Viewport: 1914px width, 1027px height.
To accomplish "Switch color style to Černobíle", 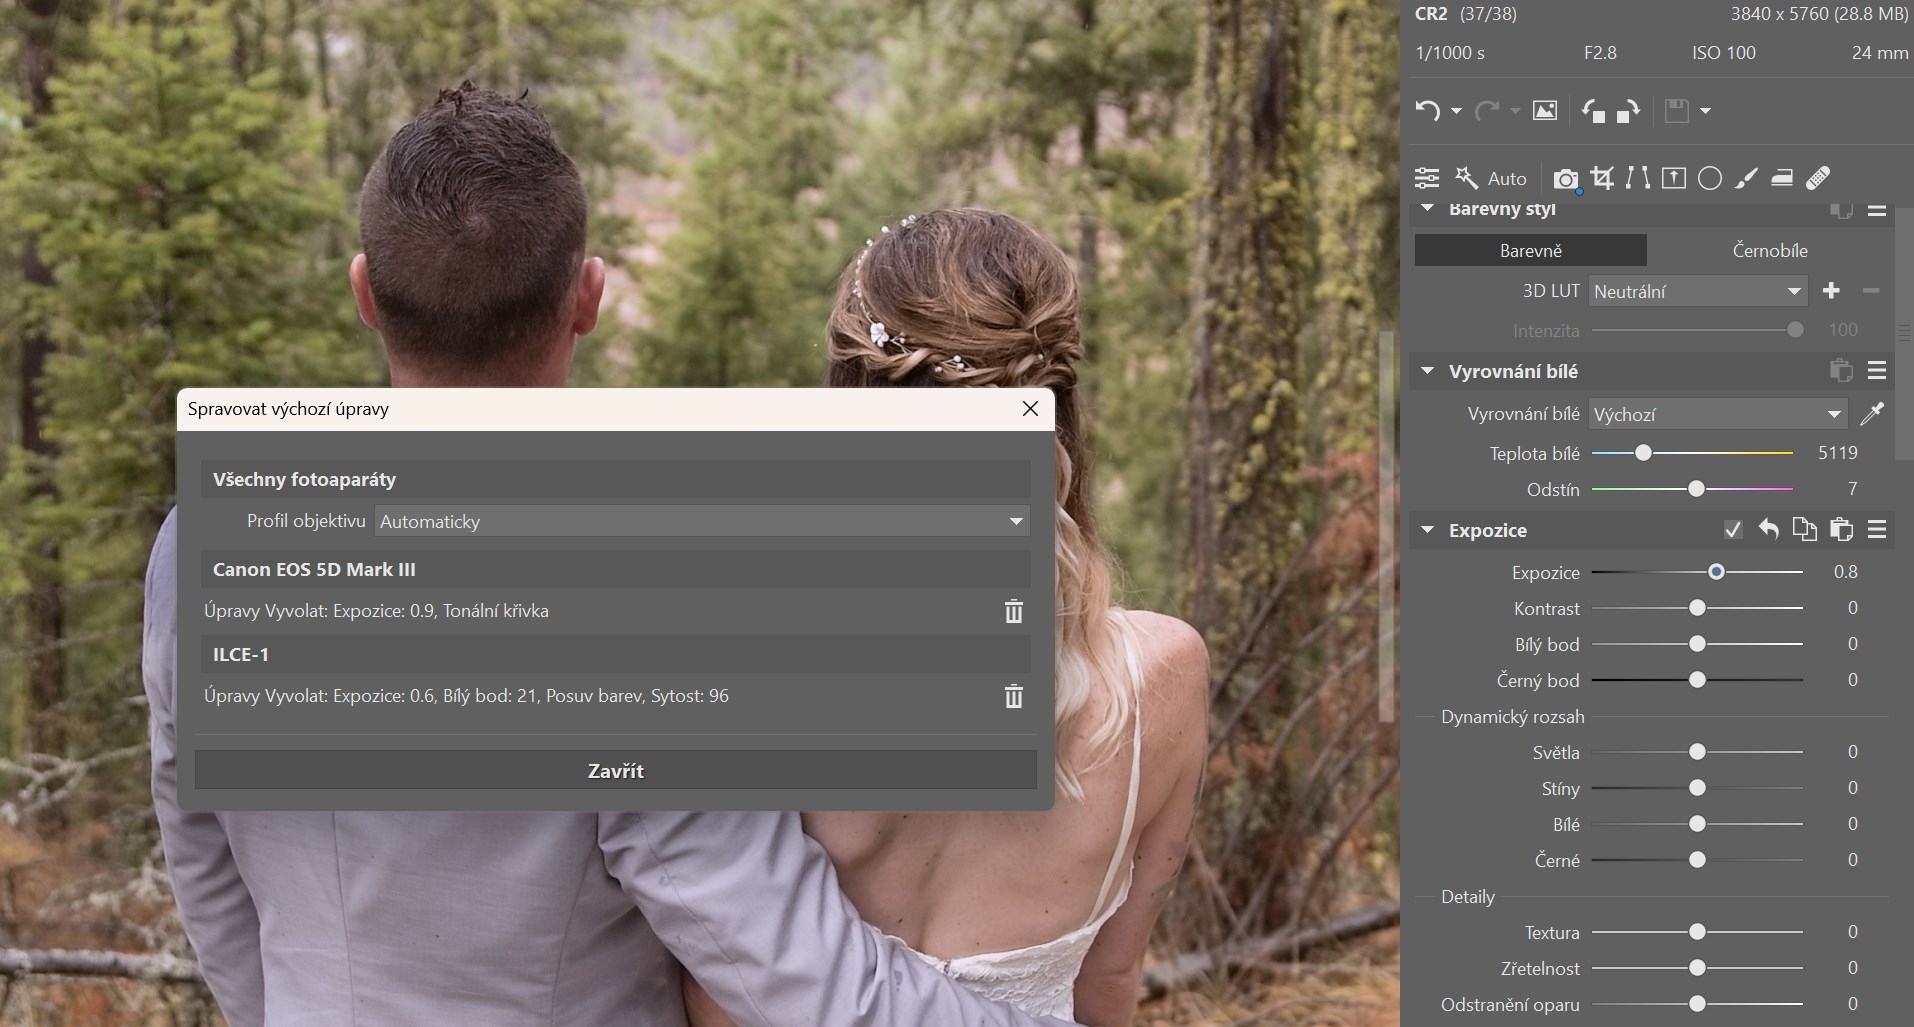I will tap(1769, 250).
